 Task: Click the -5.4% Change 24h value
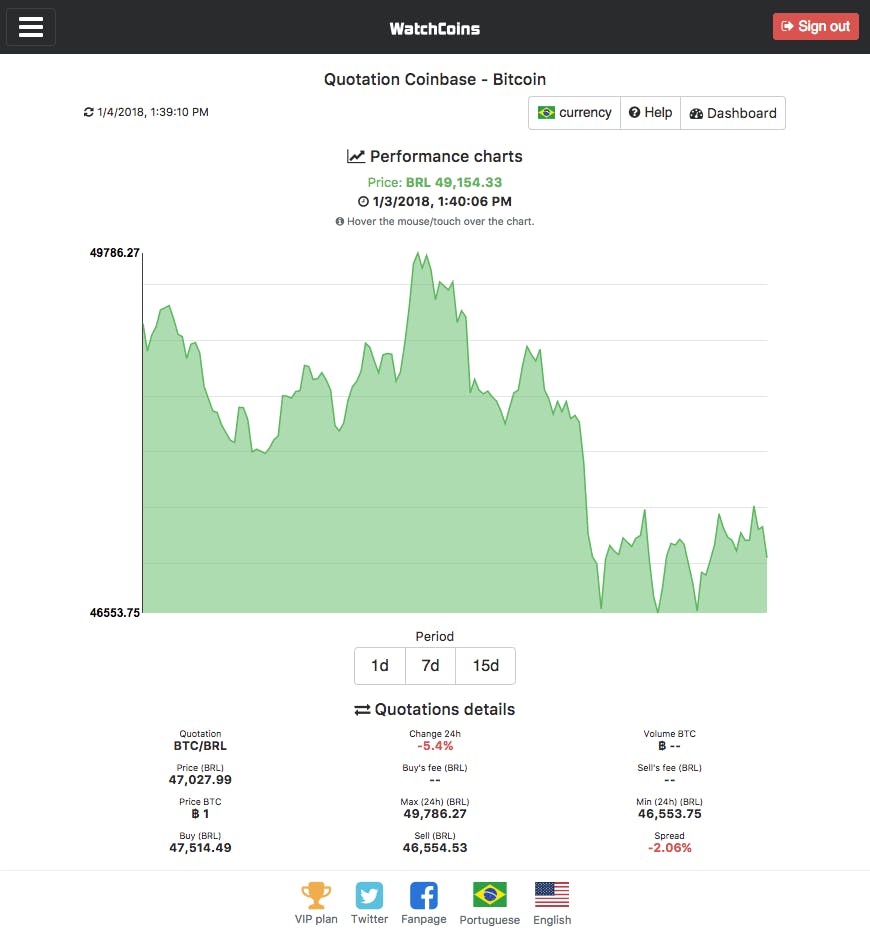(435, 746)
